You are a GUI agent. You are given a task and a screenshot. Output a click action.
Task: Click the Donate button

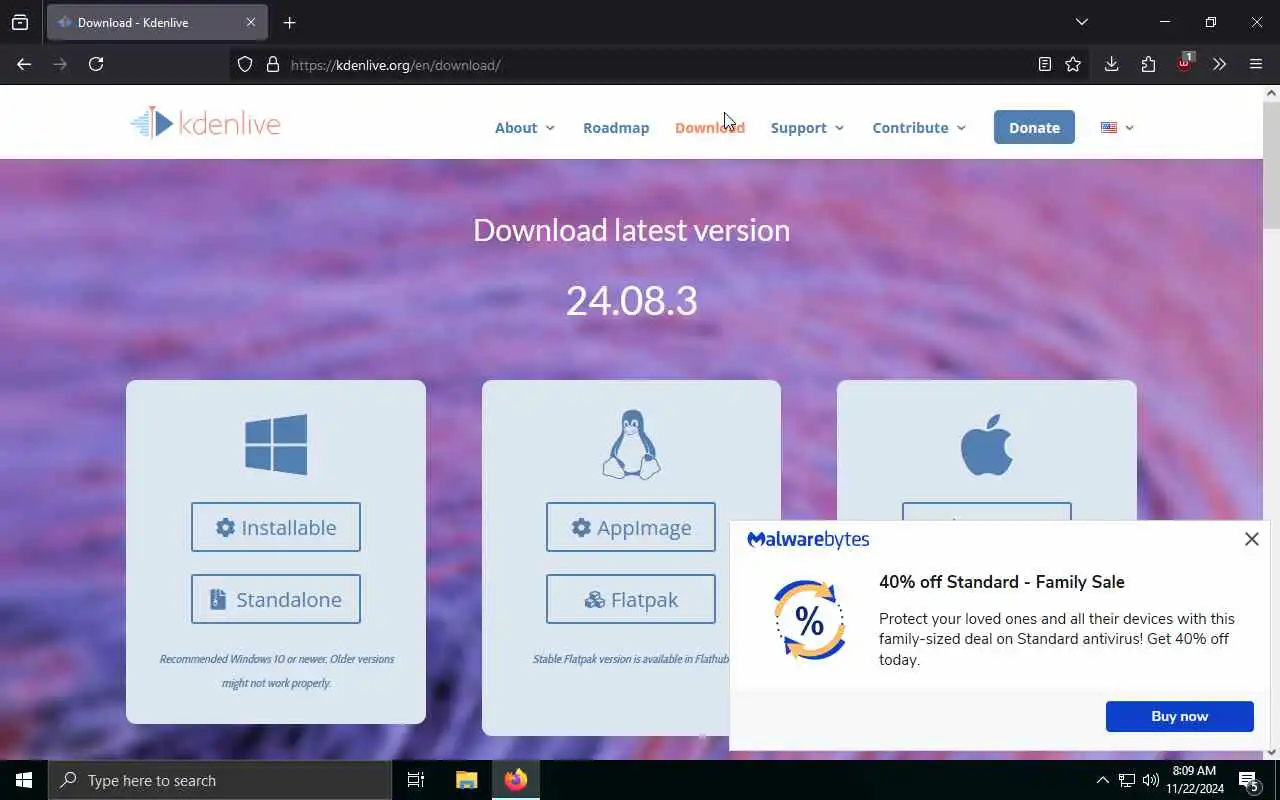1034,127
